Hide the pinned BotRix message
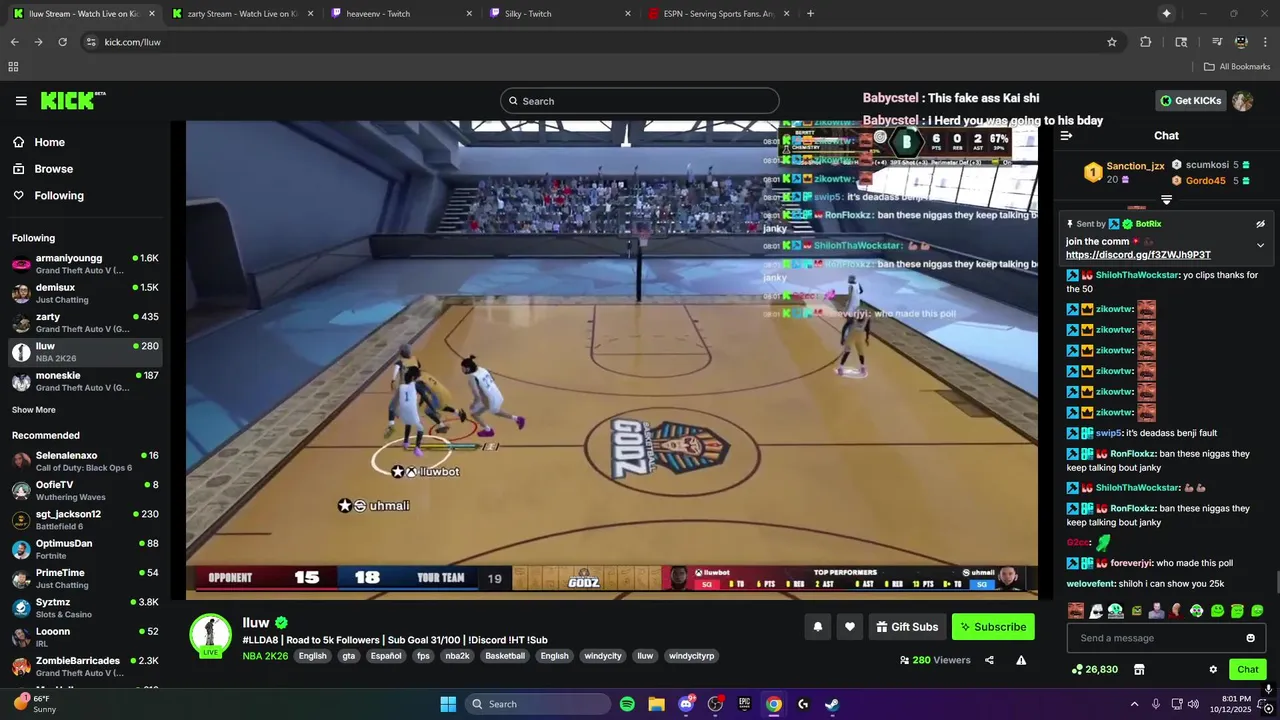The height and width of the screenshot is (720, 1280). pos(1260,224)
